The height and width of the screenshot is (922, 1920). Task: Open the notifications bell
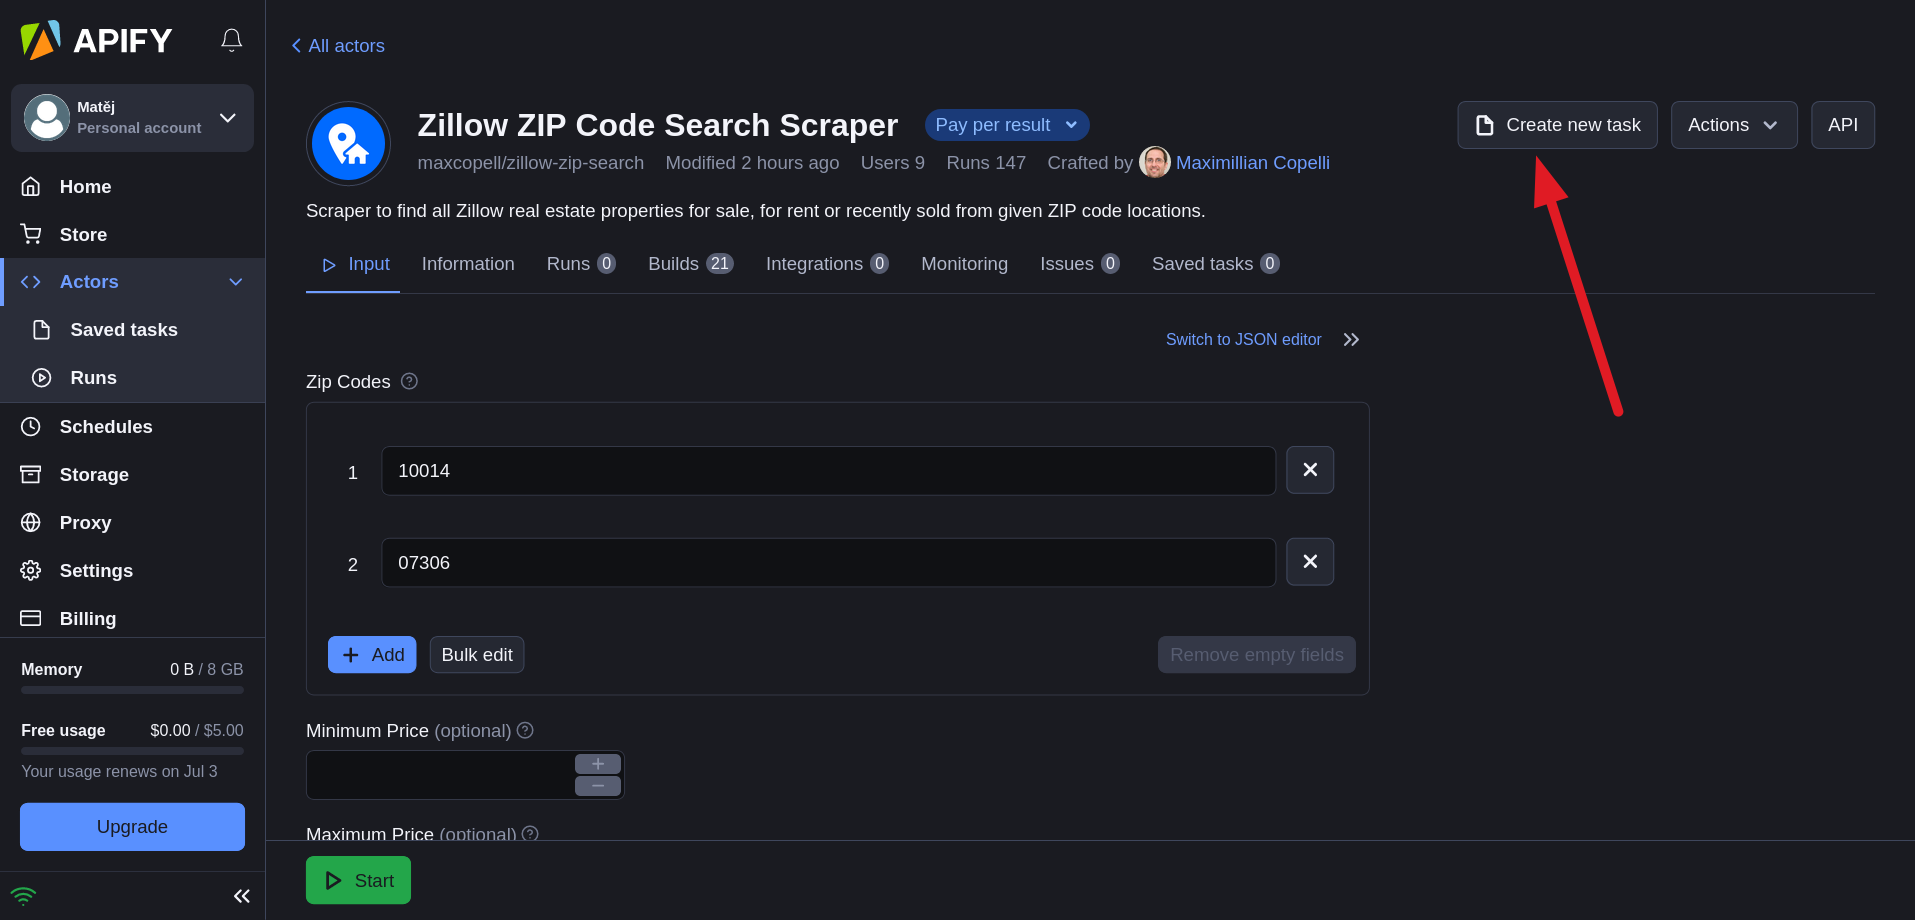[231, 40]
